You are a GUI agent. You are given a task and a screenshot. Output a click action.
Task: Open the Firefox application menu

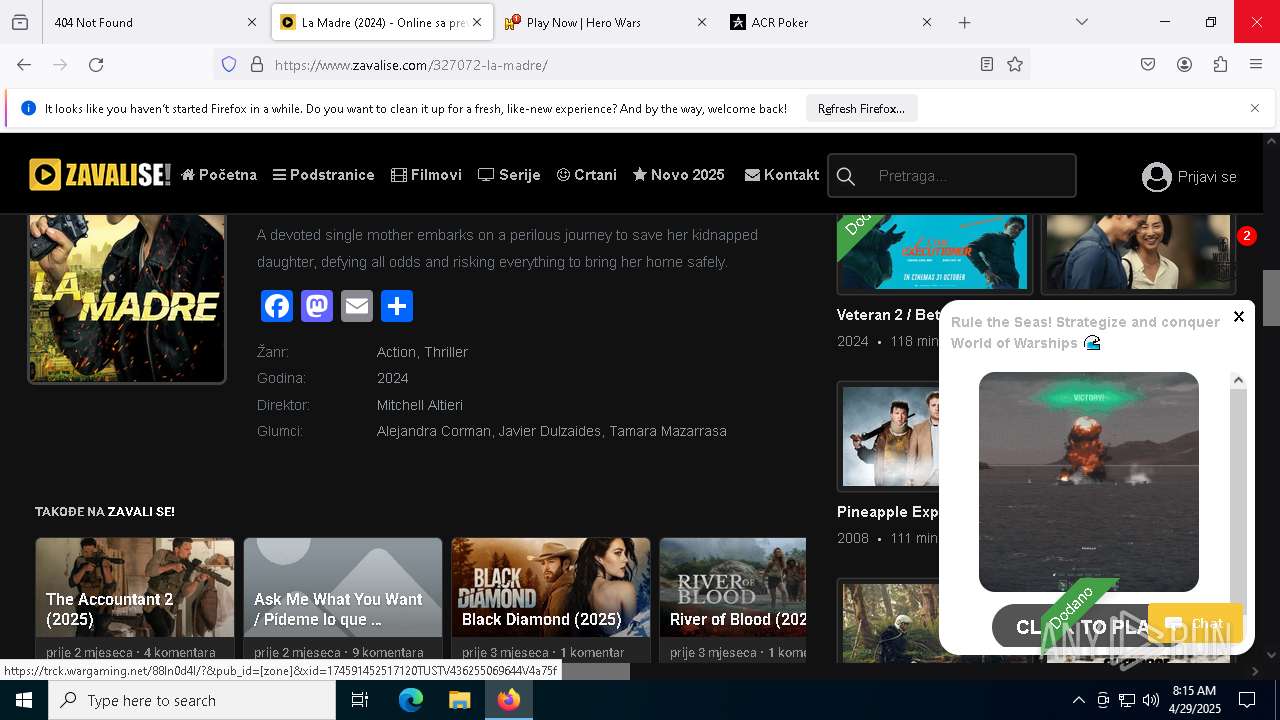(x=1256, y=64)
